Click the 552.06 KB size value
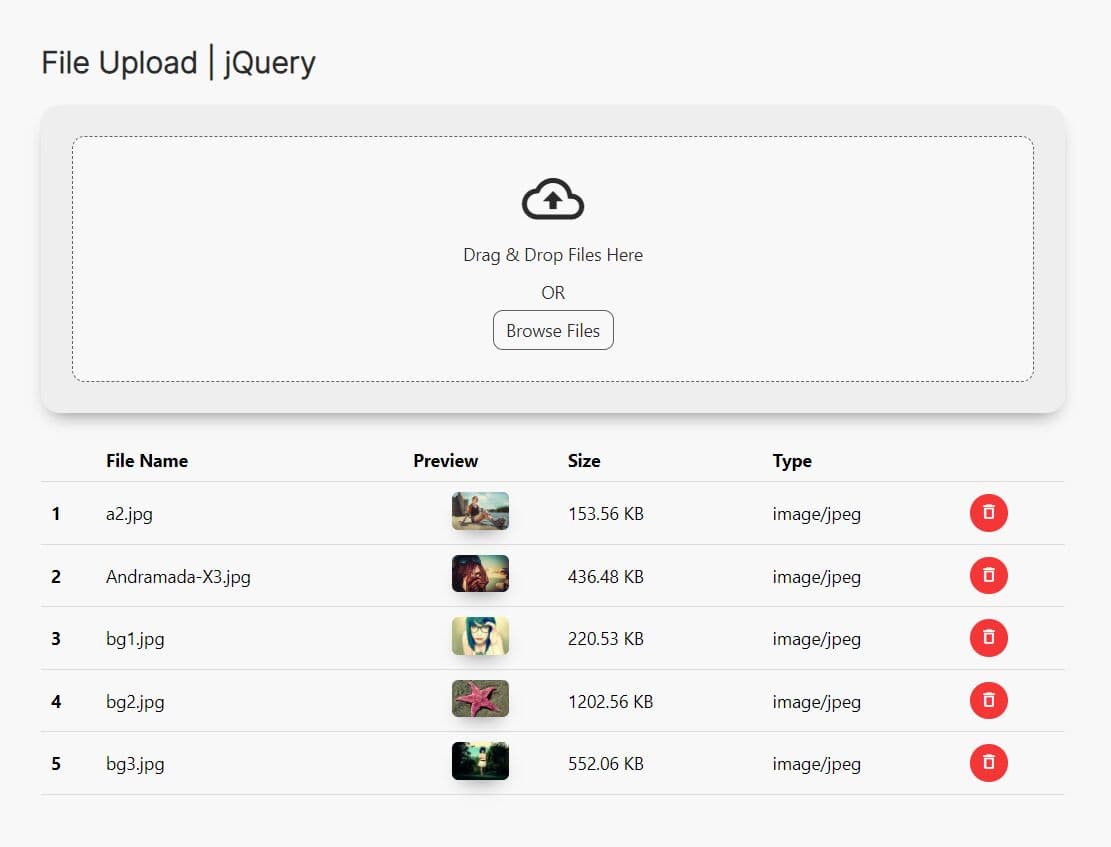 (606, 764)
